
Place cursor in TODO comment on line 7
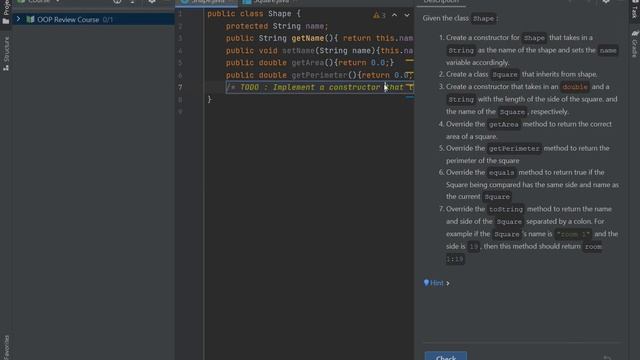coord(320,87)
